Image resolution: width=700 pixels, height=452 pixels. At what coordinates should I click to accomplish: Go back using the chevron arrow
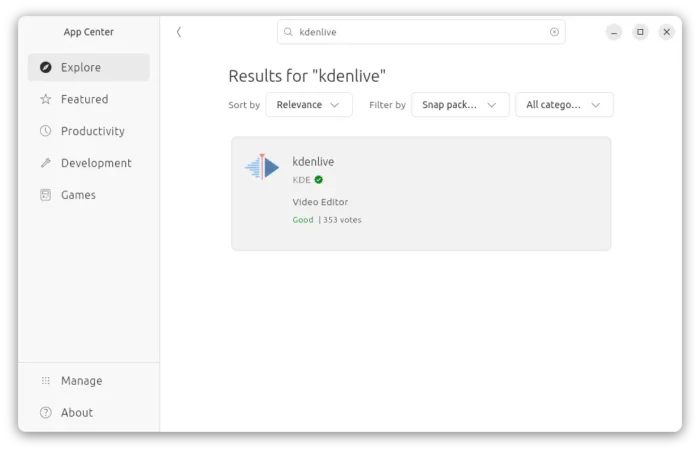[x=179, y=32]
